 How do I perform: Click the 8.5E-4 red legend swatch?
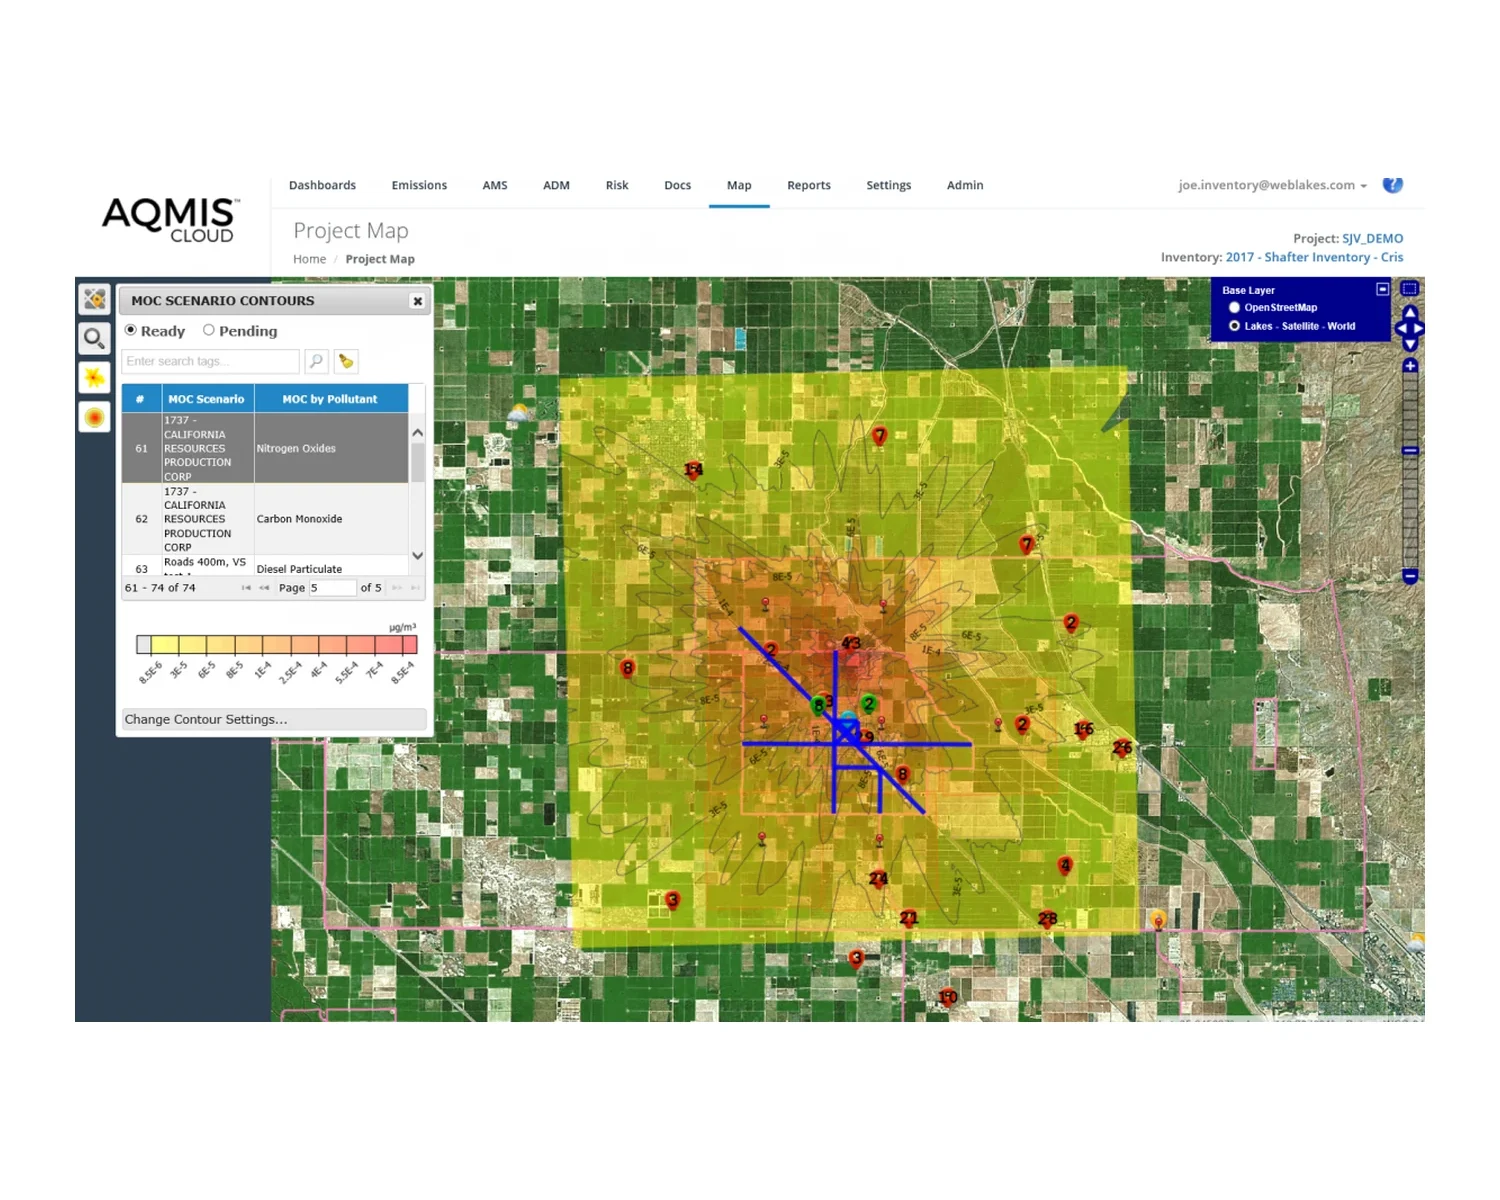click(410, 645)
